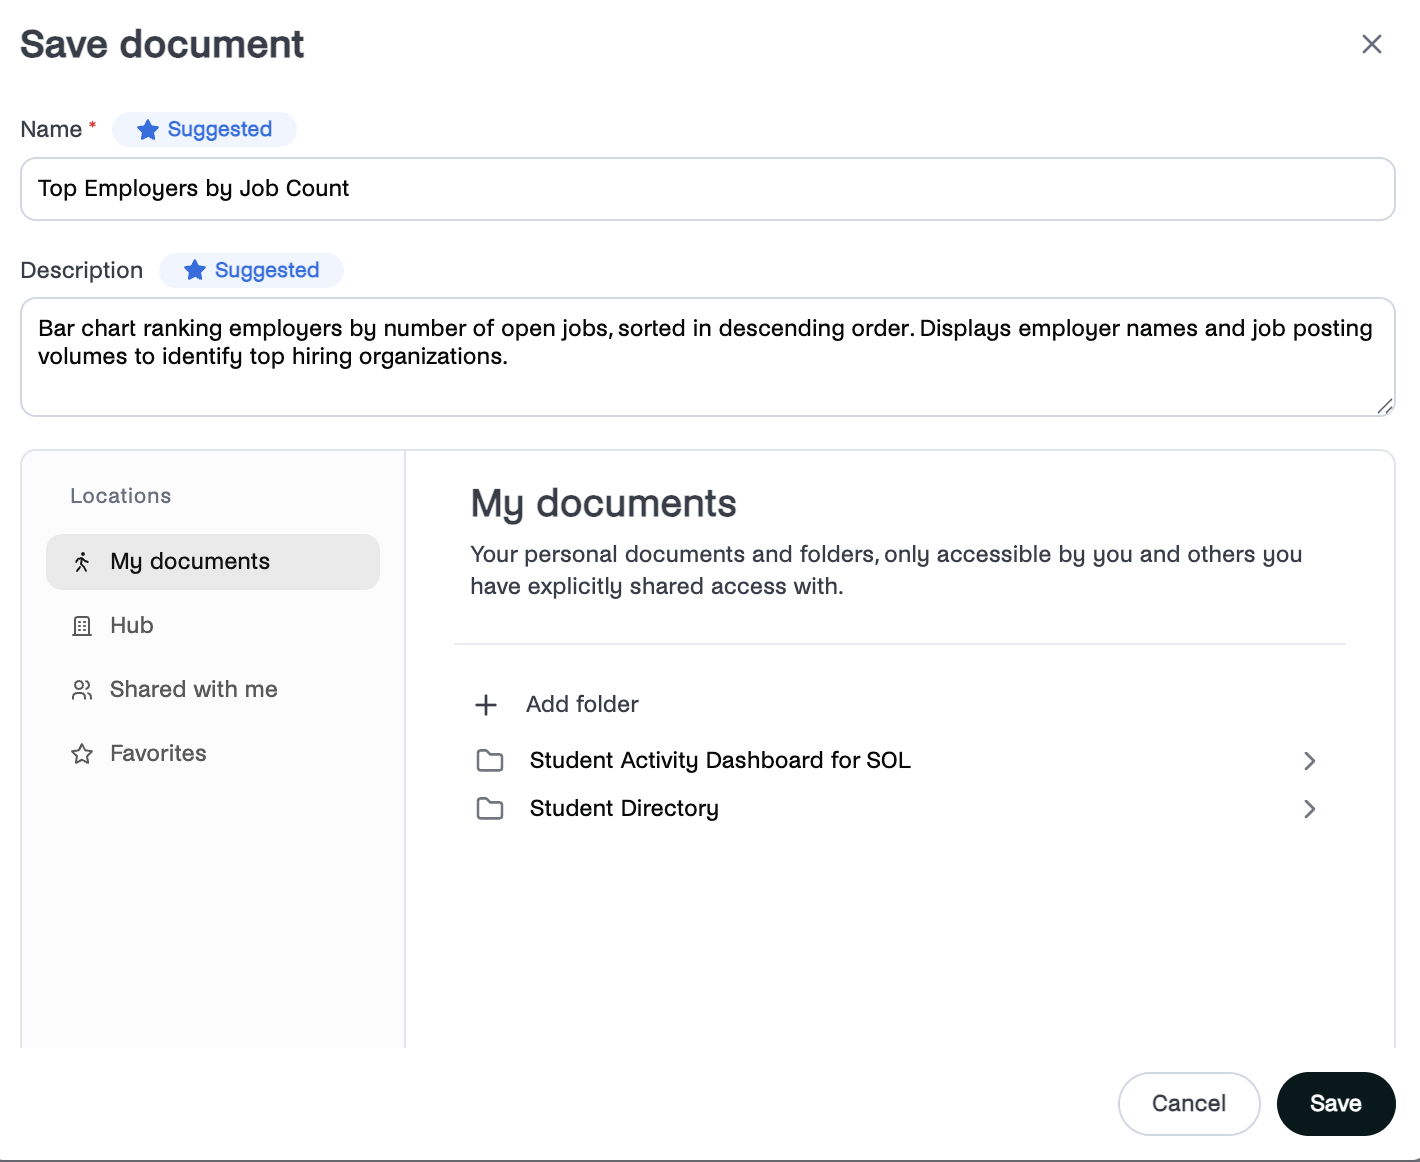
Task: Open Student Activity Dashboard for SOL folder
Action: 899,761
